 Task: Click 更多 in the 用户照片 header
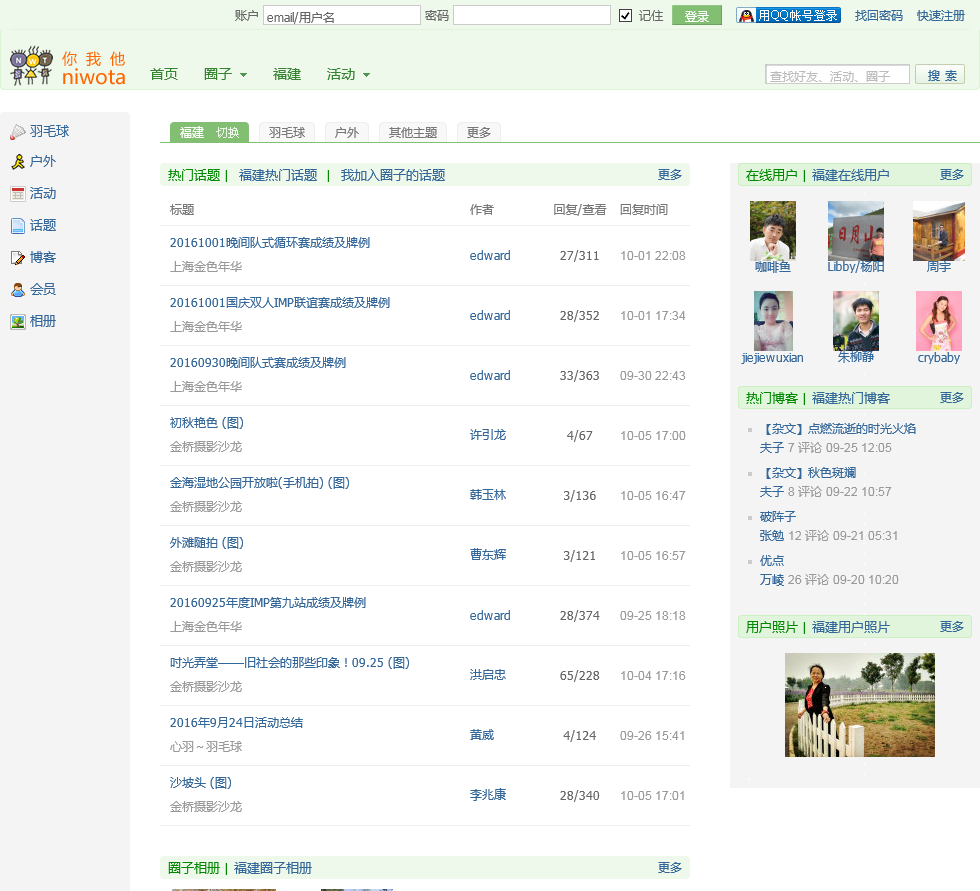tap(952, 627)
